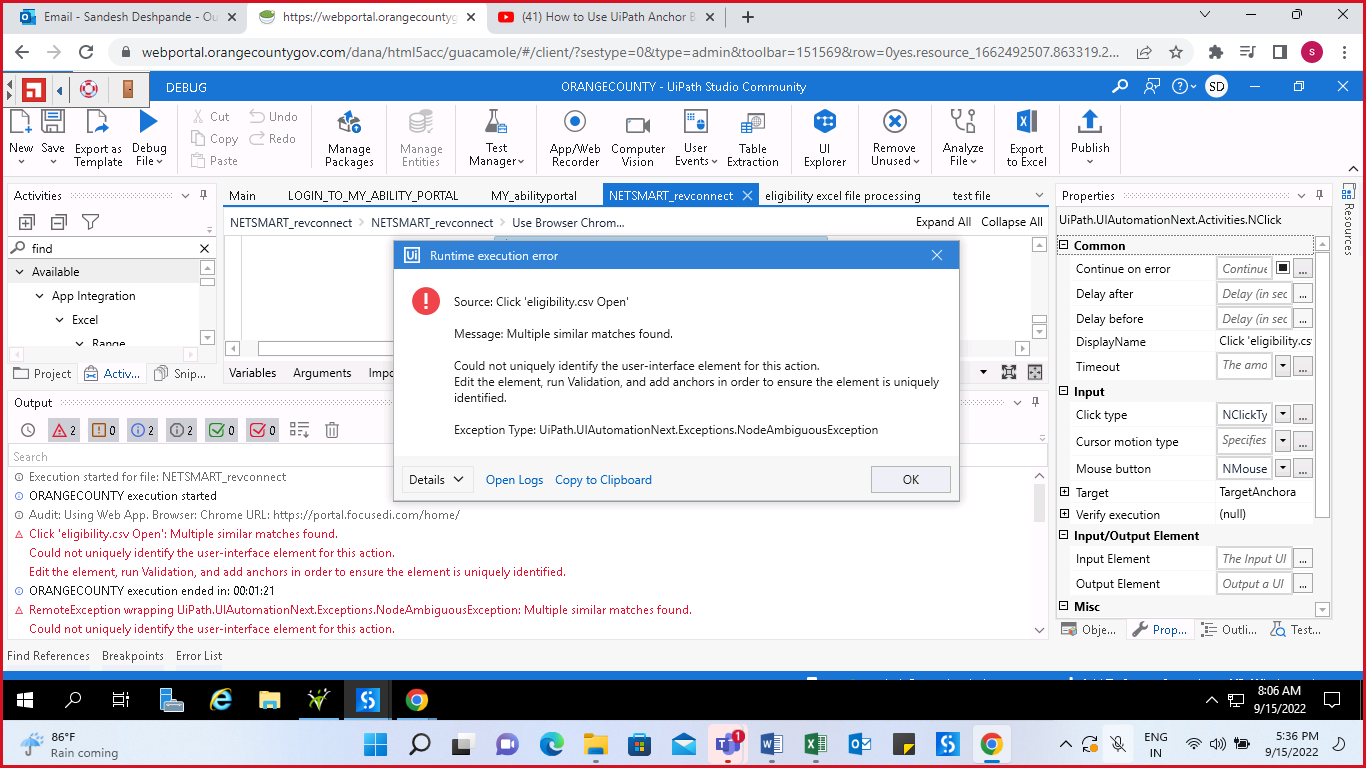The height and width of the screenshot is (768, 1366).
Task: Click the Delay after input field
Action: point(1254,294)
